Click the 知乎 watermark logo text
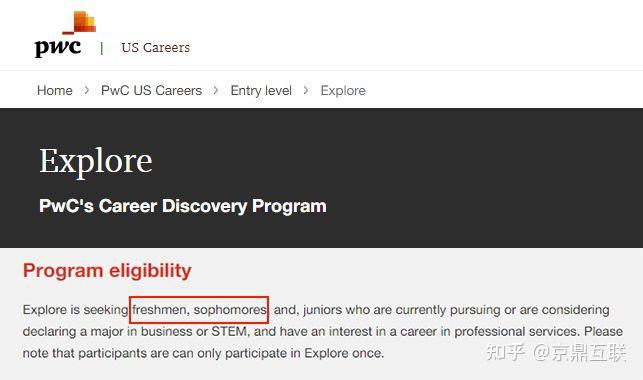This screenshot has height=380, width=643. (505, 353)
